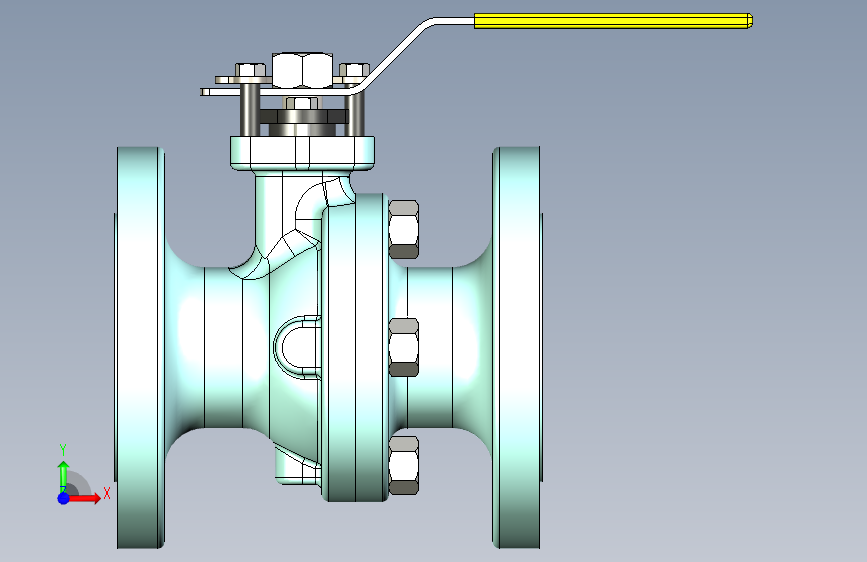Select the left small bolt head on the stop plate
Image resolution: width=867 pixels, height=562 pixels.
click(x=250, y=70)
